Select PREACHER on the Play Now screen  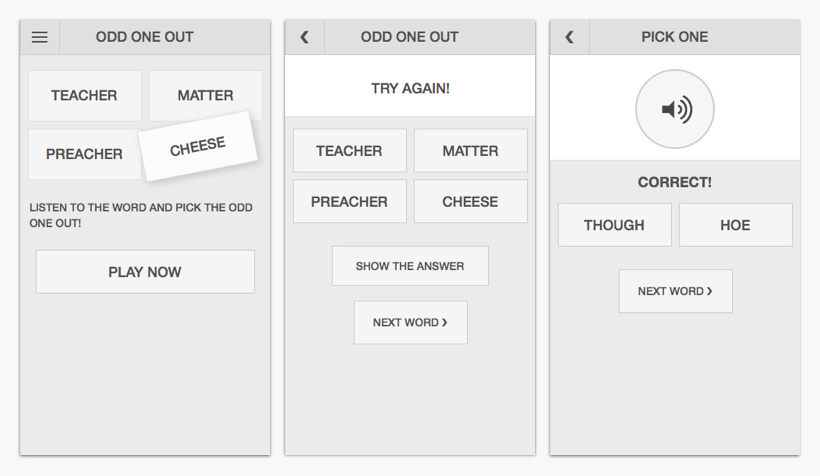point(84,155)
